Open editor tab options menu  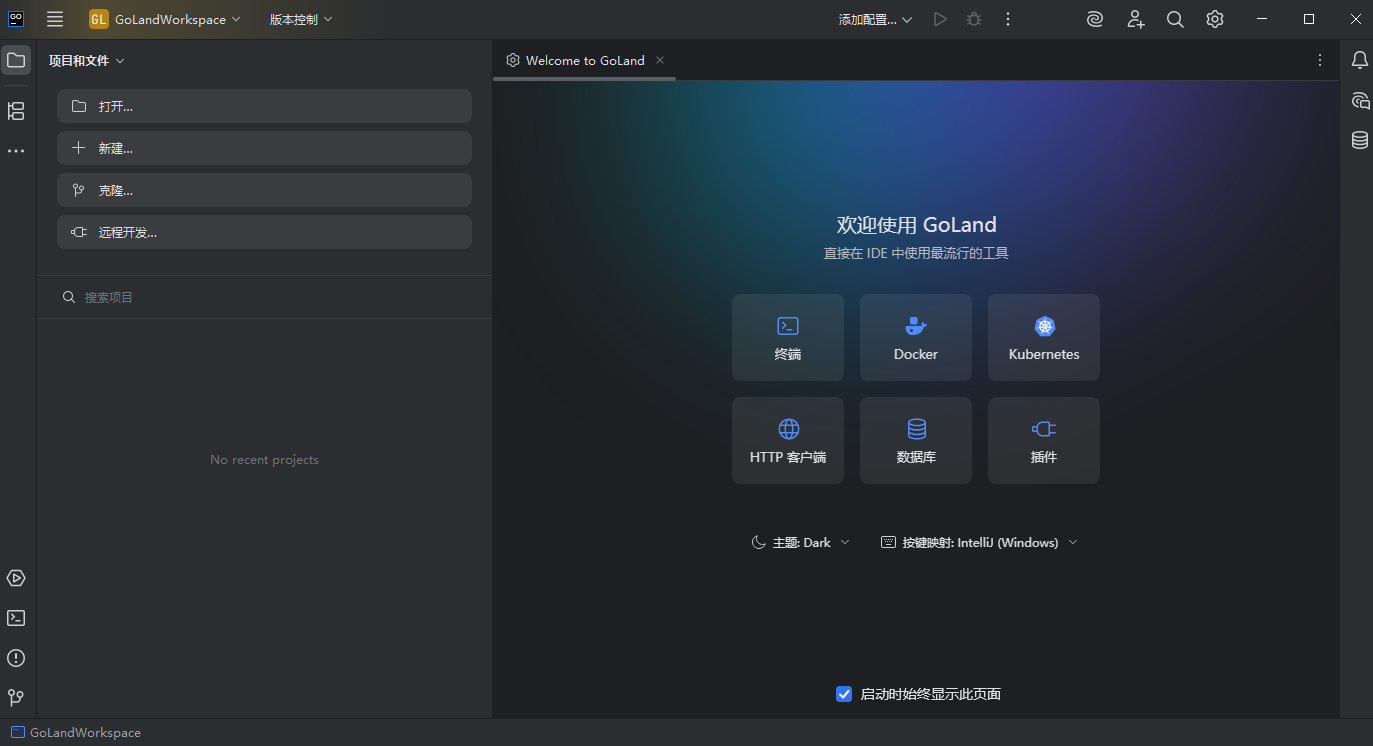coord(1320,60)
